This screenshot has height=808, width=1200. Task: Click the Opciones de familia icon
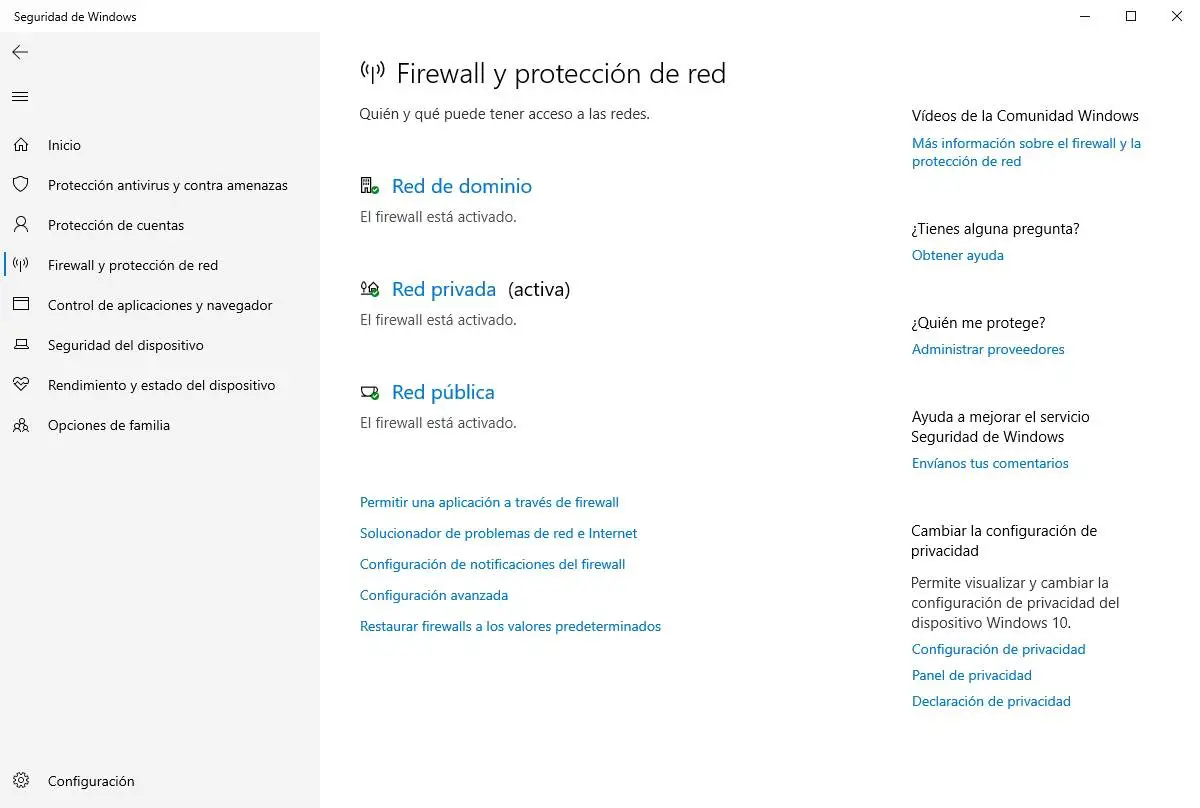21,425
